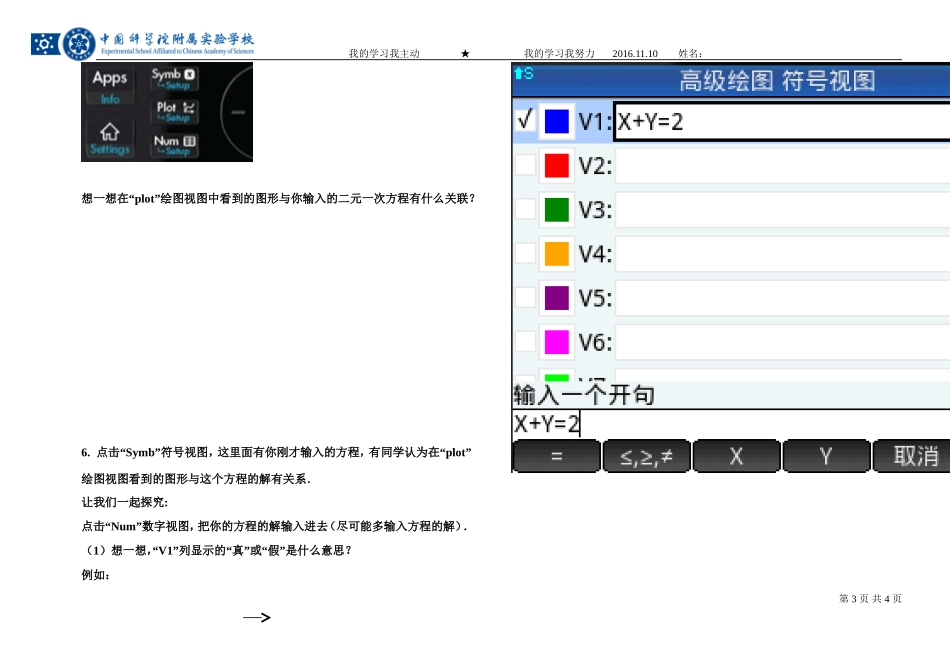The image size is (950, 672).
Task: Tap the Plot key on calculator keypad
Action: point(174,111)
